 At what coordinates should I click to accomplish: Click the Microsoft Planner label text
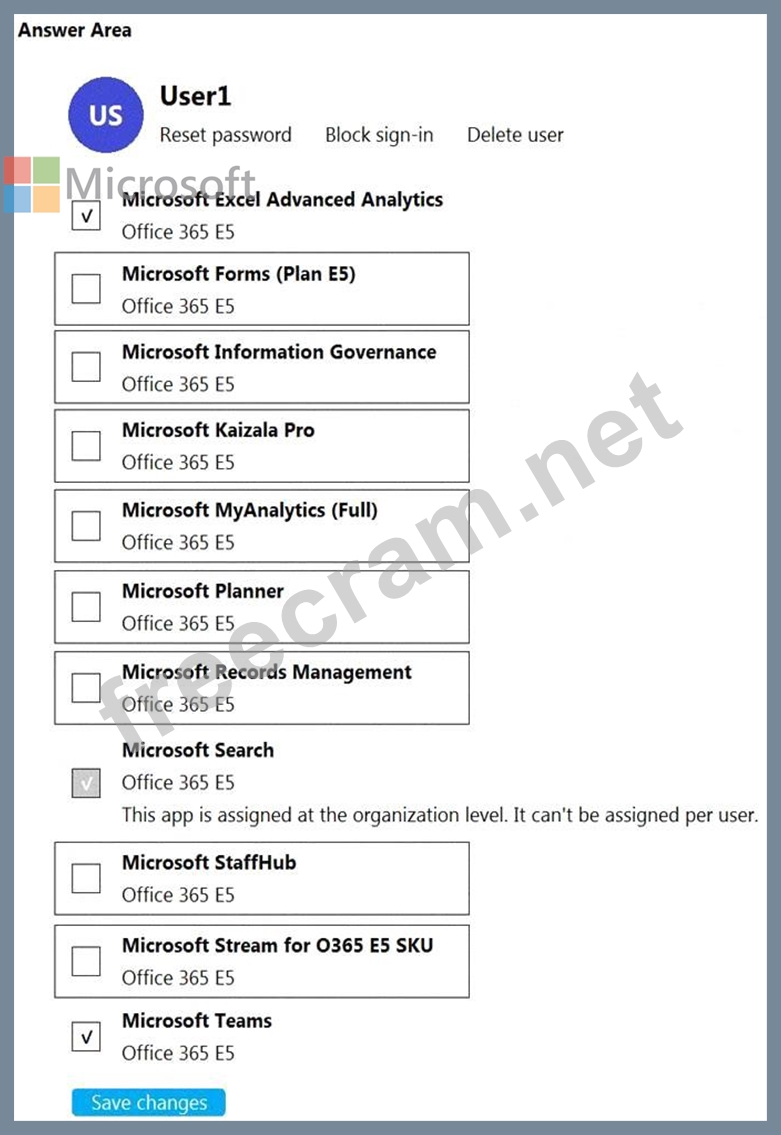click(203, 591)
